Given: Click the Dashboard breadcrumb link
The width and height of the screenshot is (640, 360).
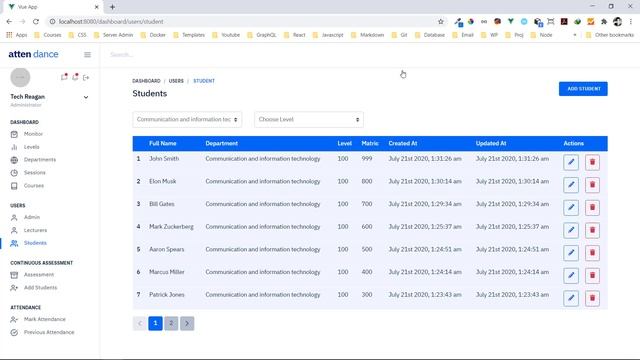Looking at the screenshot, I should [x=146, y=81].
